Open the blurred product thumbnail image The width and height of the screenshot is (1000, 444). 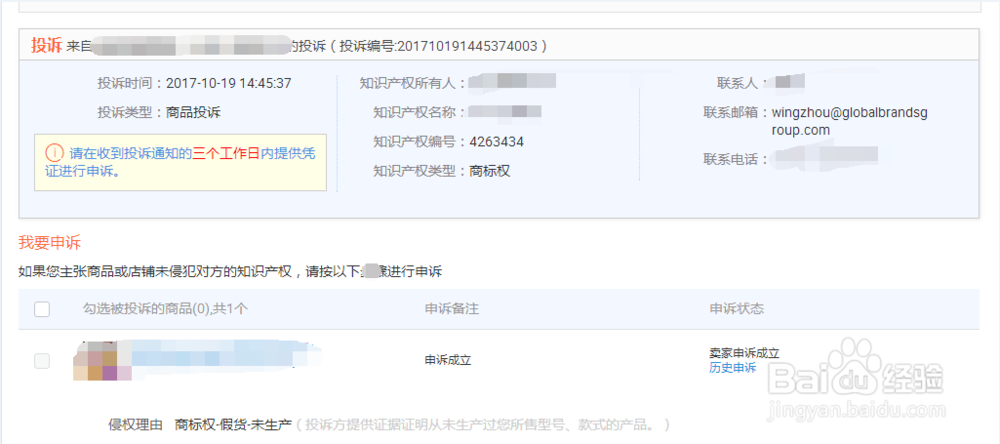102,360
